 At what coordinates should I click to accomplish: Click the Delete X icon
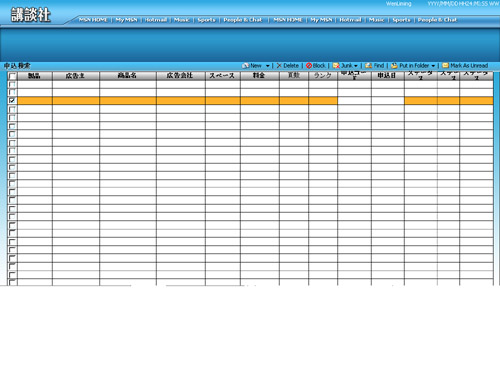point(279,66)
